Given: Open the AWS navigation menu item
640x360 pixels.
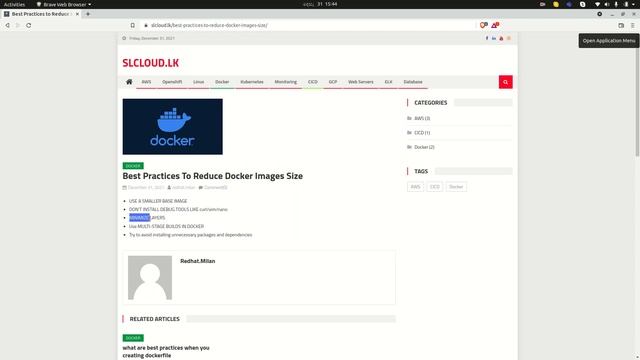Looking at the screenshot, I should point(146,82).
